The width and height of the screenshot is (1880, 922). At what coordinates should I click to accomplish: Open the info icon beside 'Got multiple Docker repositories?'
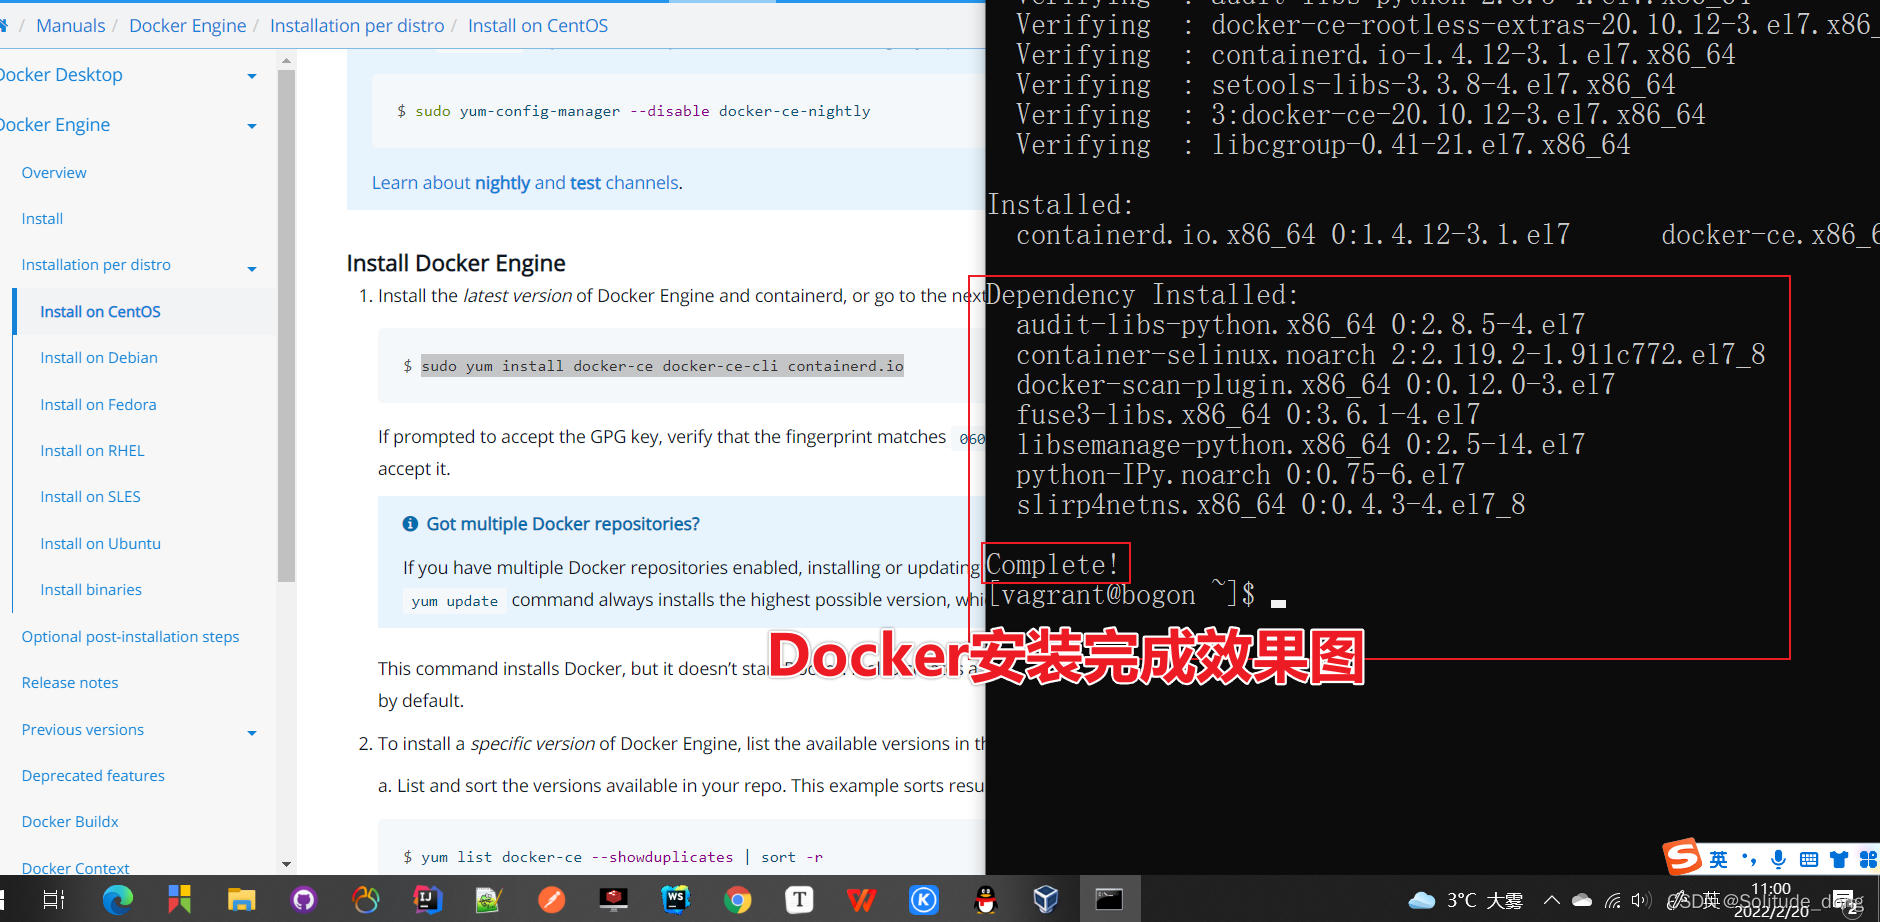click(410, 524)
